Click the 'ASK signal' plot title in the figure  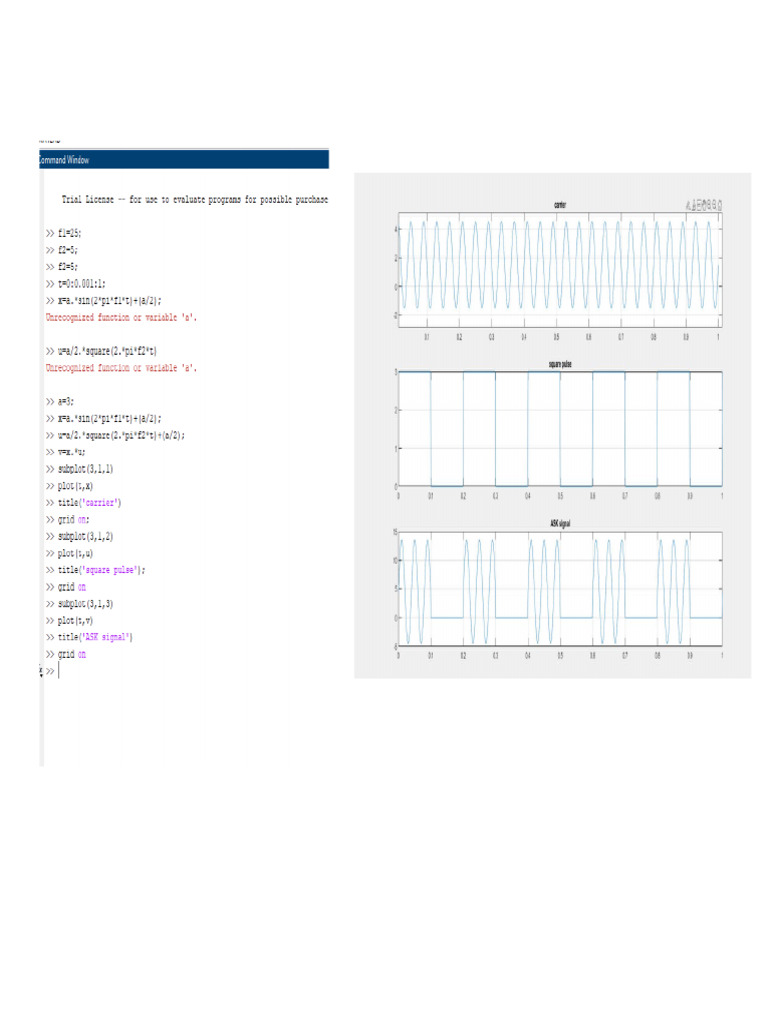tap(560, 523)
